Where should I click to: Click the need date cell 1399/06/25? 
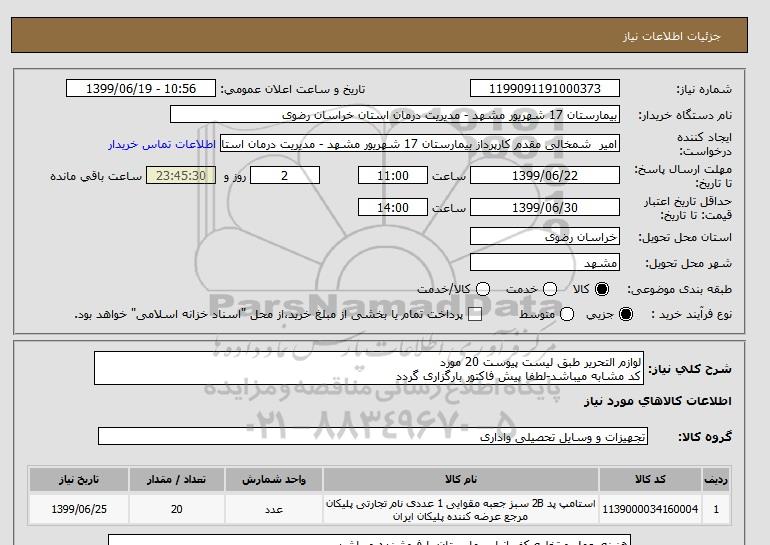(x=79, y=510)
